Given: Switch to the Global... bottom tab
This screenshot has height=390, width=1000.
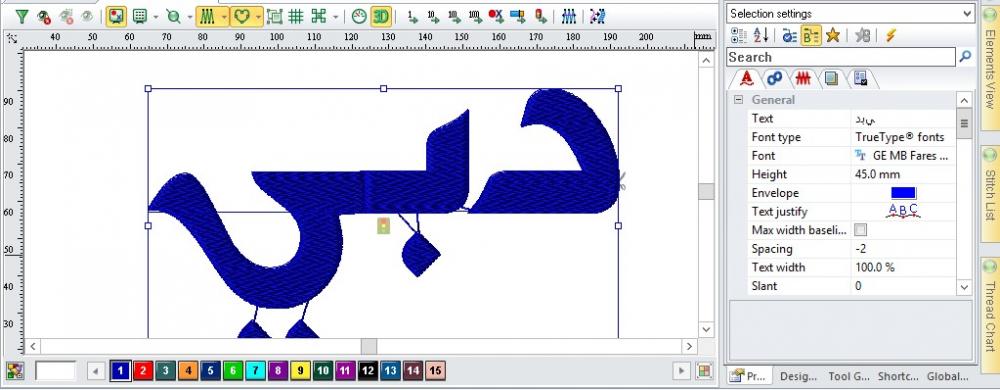Looking at the screenshot, I should click(947, 377).
